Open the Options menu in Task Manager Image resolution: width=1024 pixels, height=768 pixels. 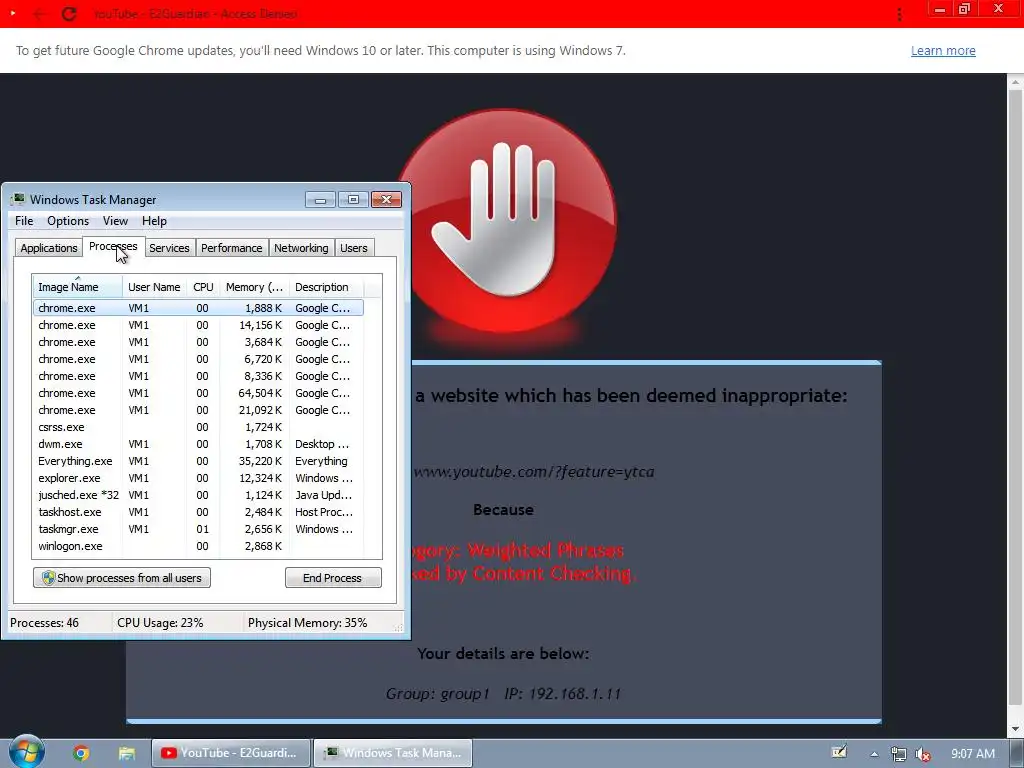[x=68, y=221]
